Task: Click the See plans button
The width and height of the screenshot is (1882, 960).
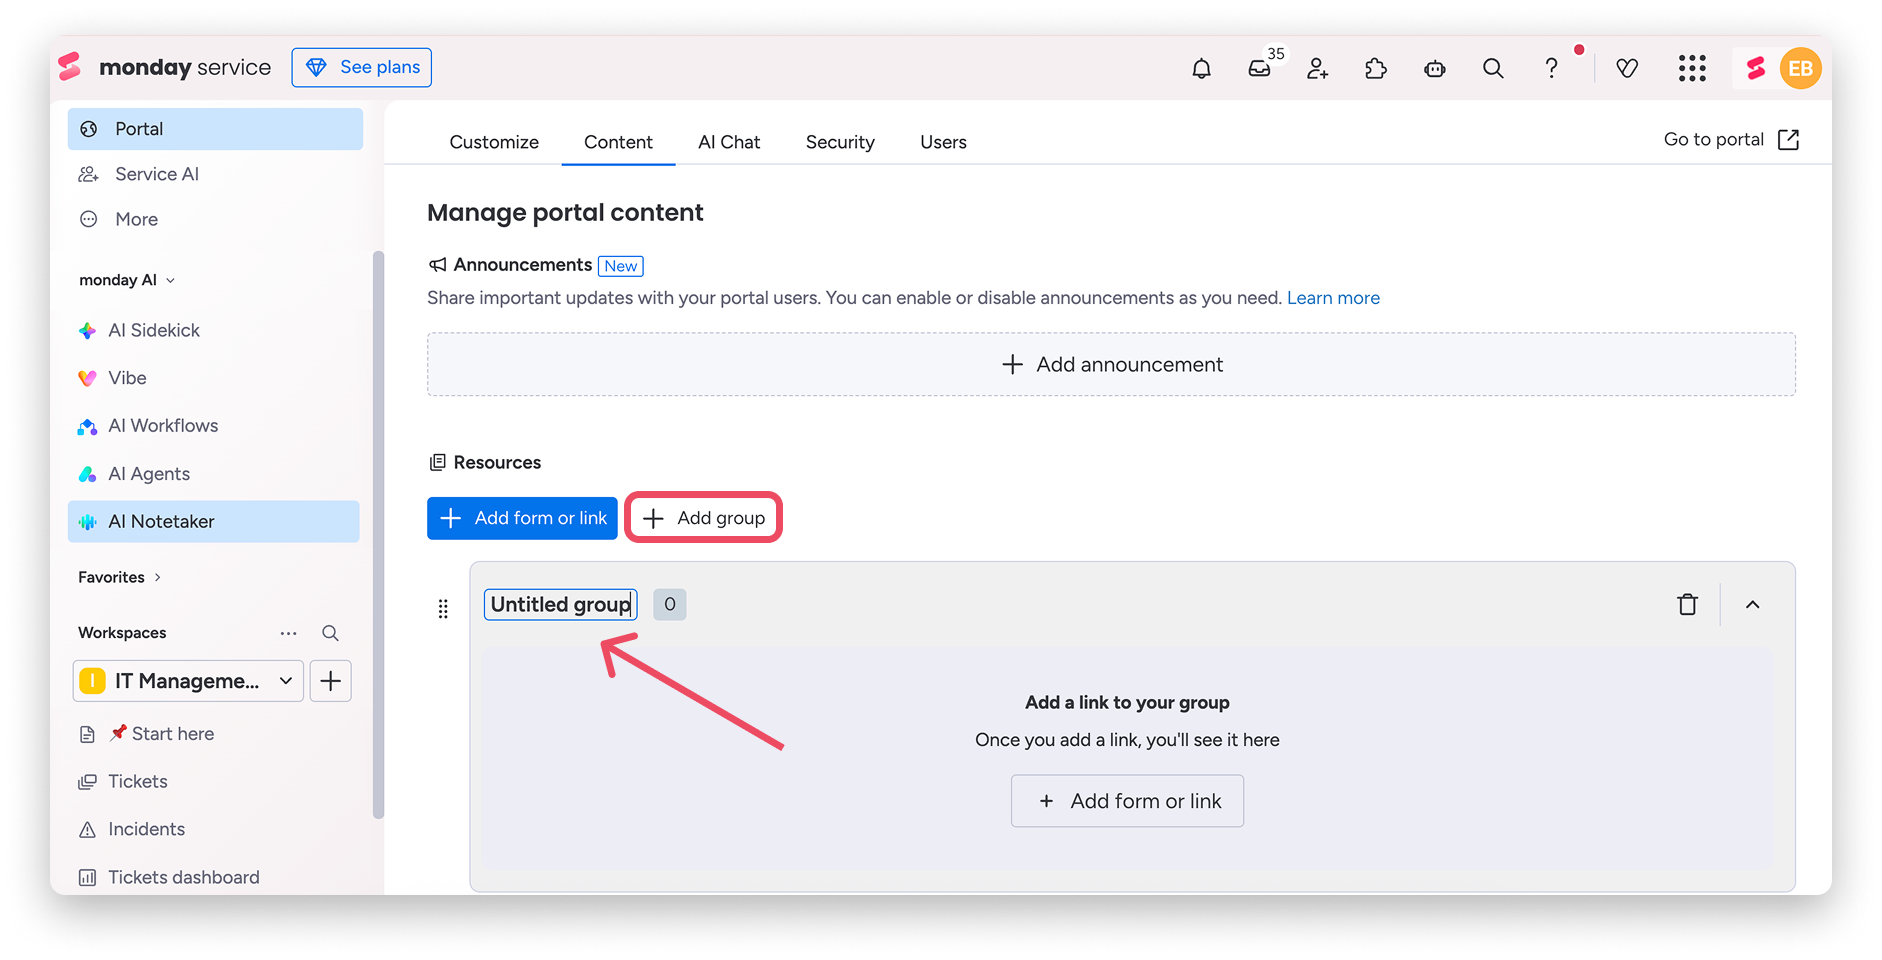Action: [362, 67]
